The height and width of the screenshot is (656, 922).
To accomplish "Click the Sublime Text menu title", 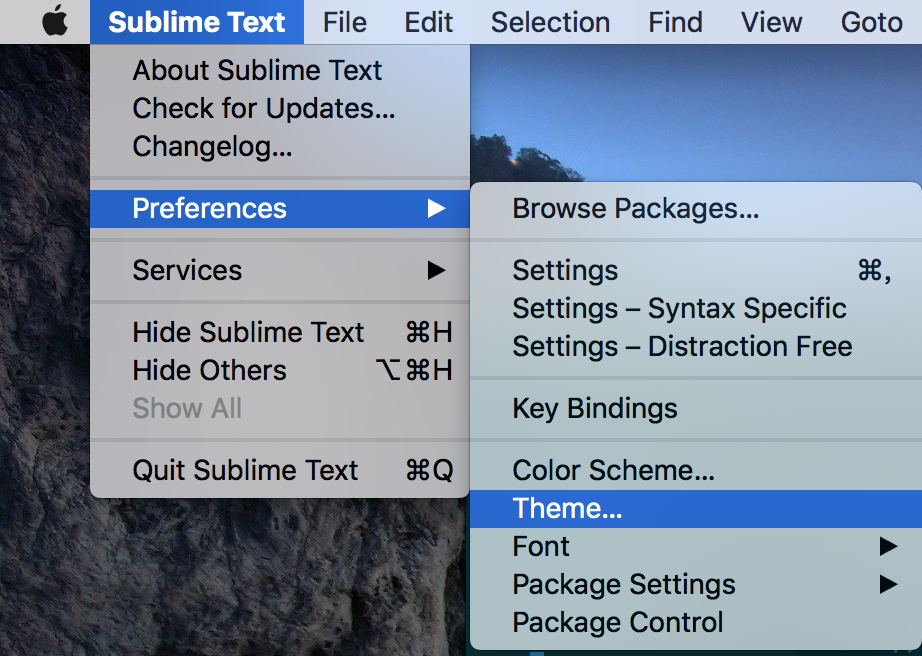I will pos(197,22).
